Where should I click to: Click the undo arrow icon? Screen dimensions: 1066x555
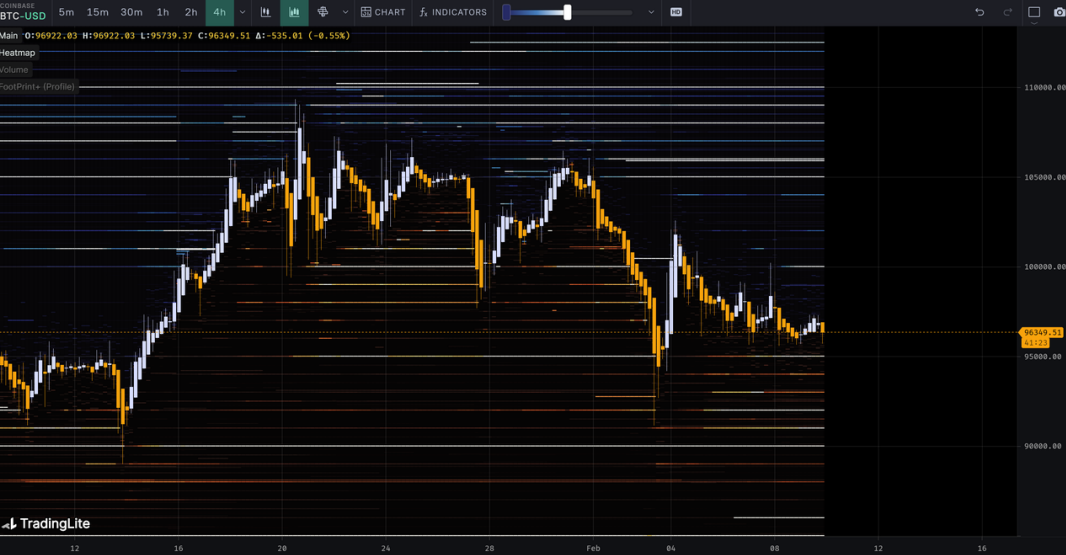tap(980, 12)
